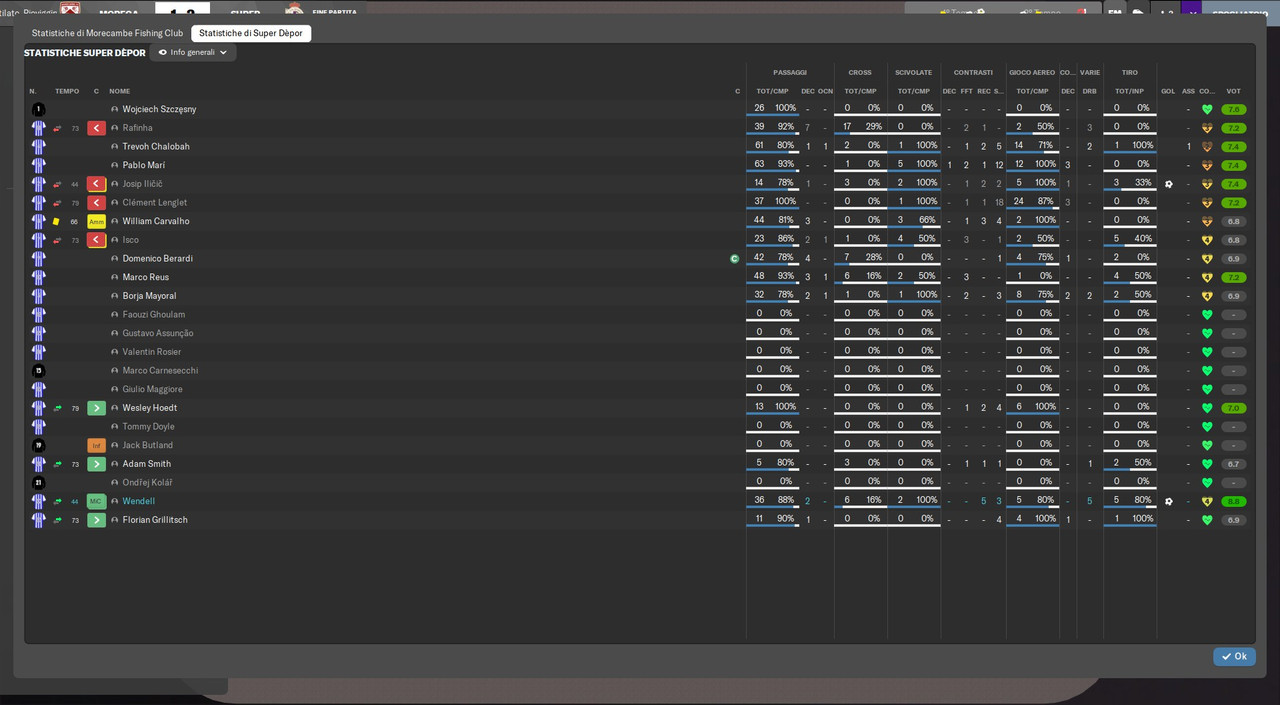This screenshot has height=705, width=1280.
Task: Click Trevoh Chalobah's passing completion bar
Action: [x=772, y=153]
